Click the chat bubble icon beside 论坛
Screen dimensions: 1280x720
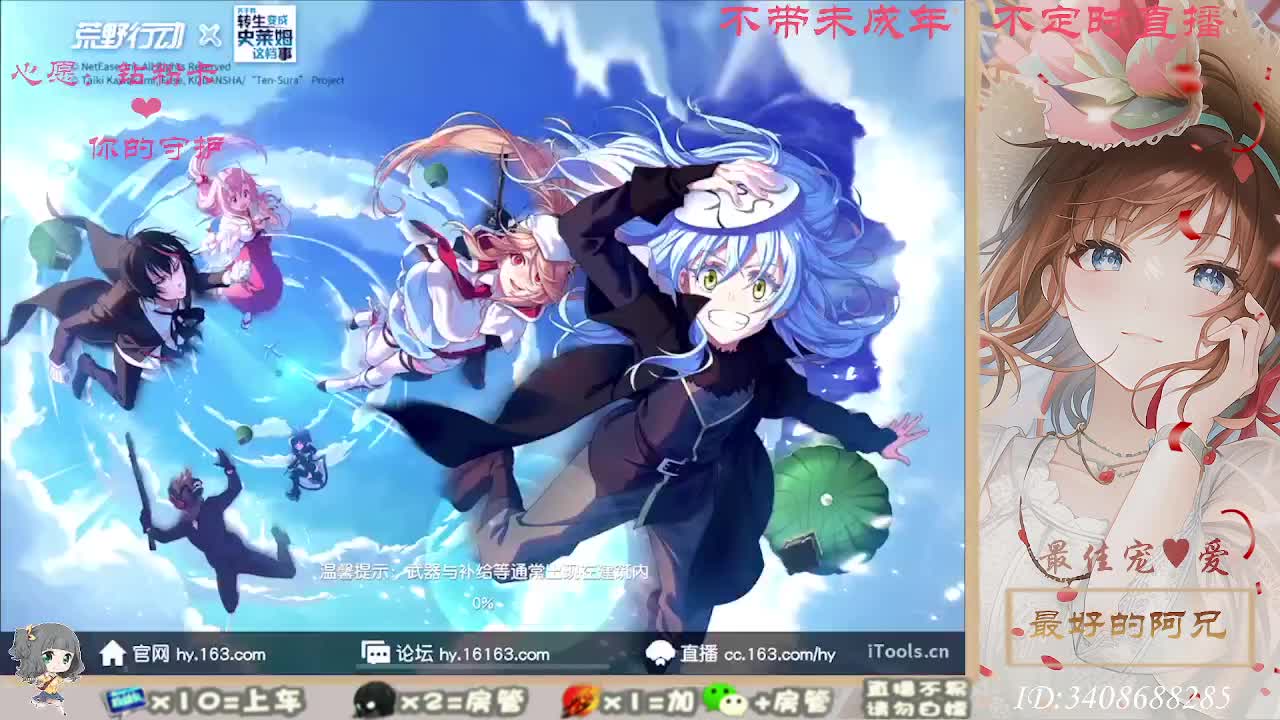375,654
